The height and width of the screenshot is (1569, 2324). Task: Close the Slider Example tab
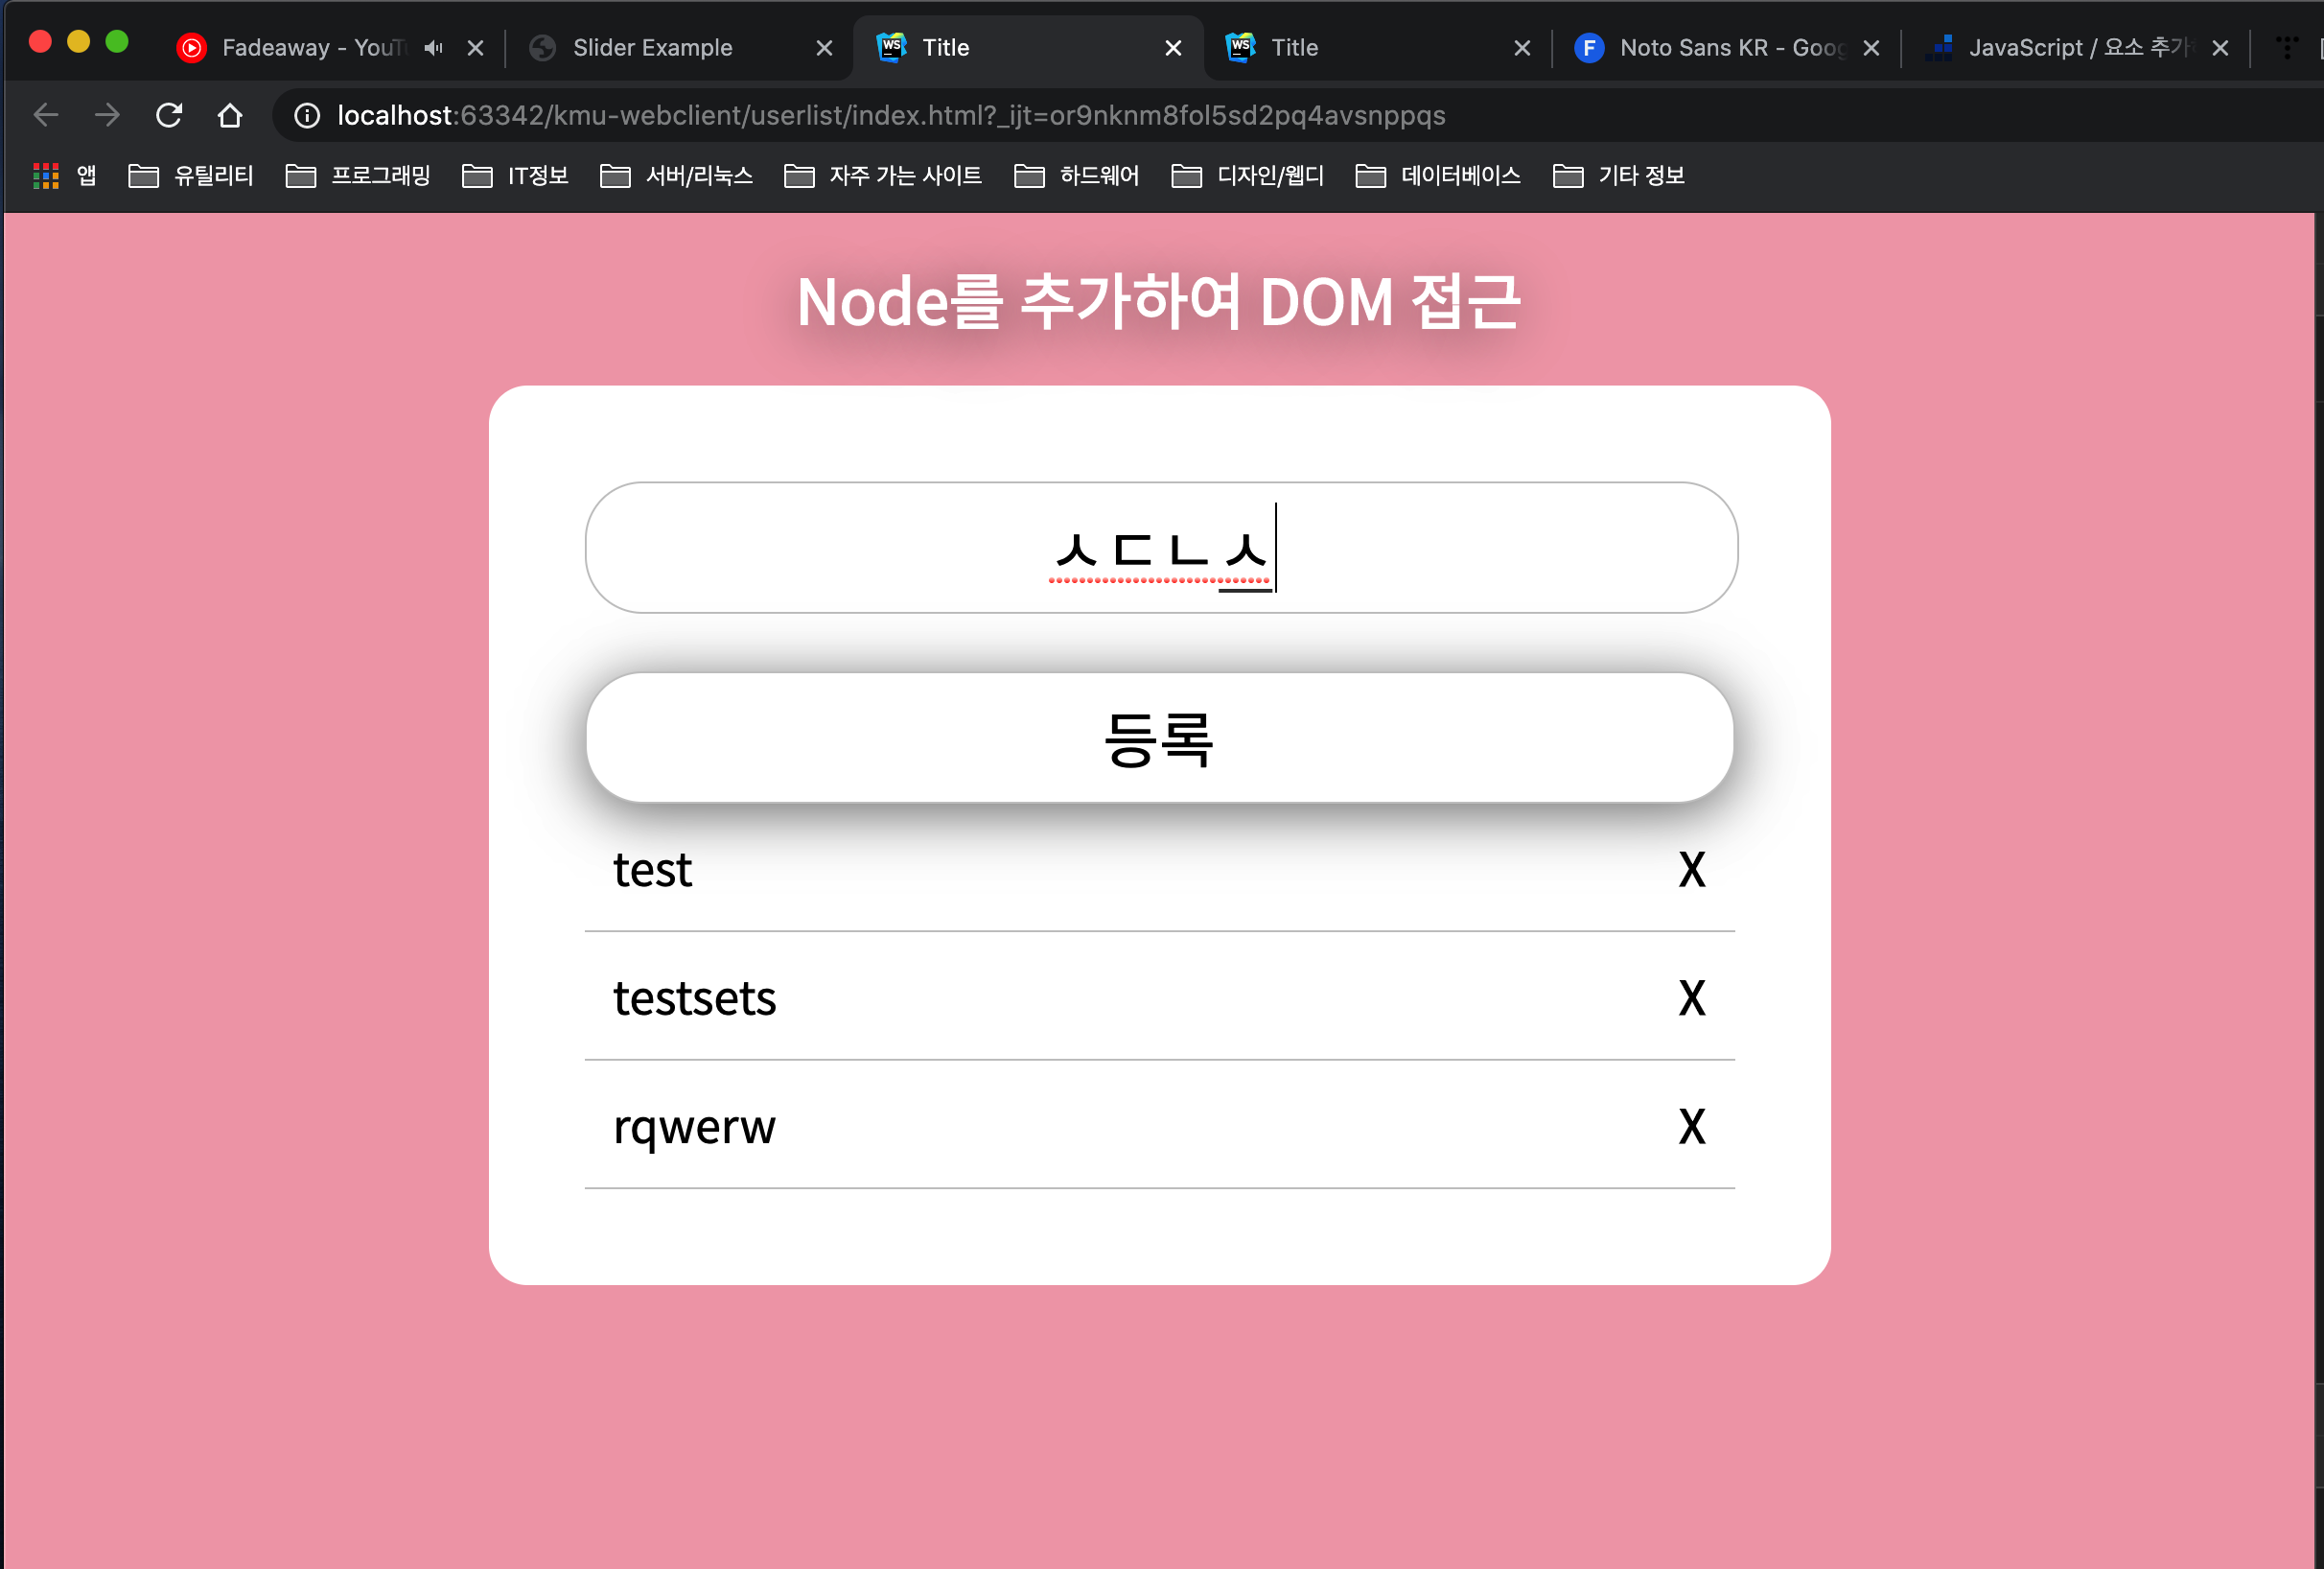click(x=824, y=48)
